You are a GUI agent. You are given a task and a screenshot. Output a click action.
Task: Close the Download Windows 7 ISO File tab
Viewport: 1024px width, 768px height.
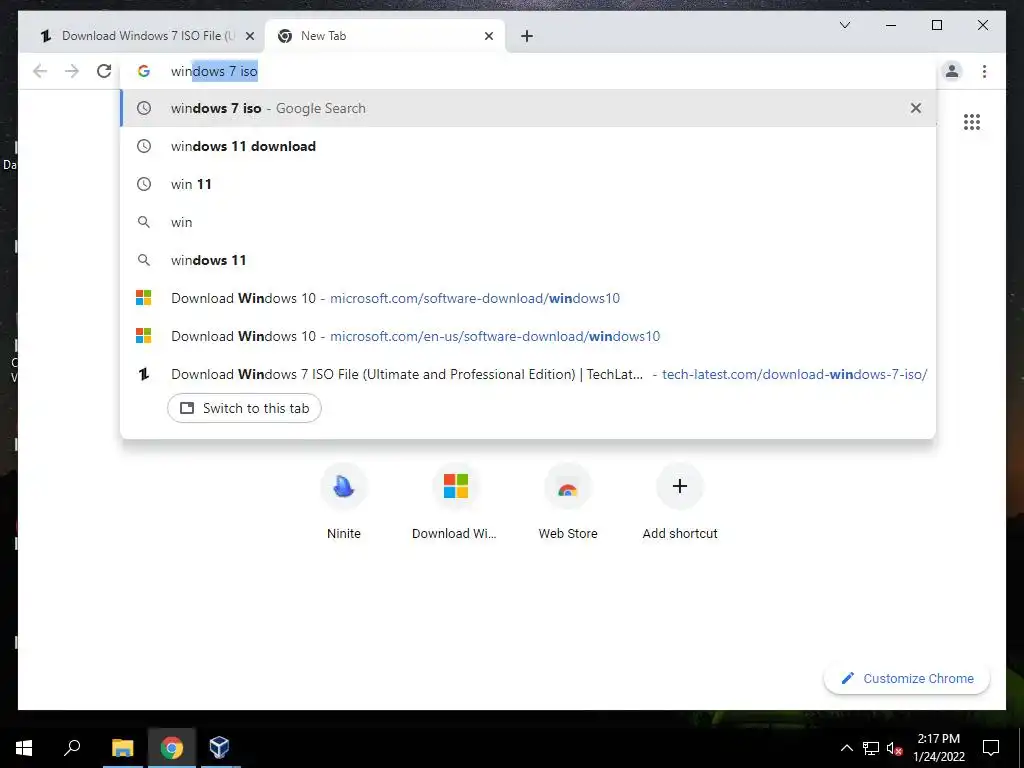click(x=249, y=36)
